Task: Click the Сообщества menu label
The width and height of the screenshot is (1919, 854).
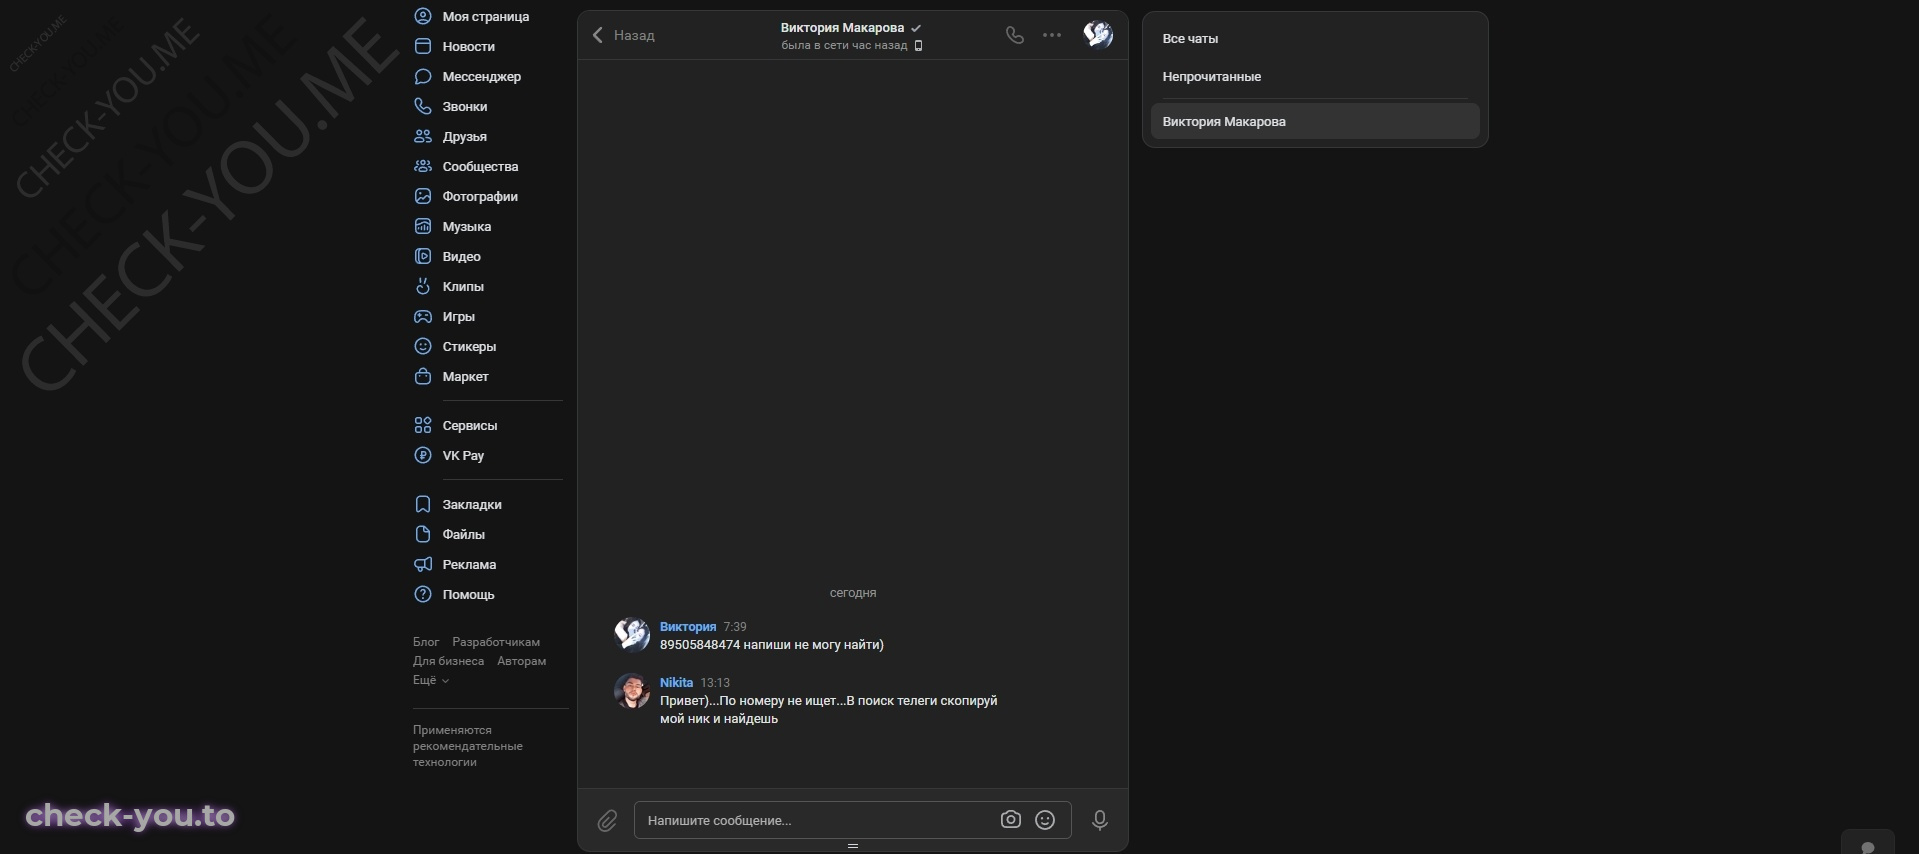Action: coord(480,166)
